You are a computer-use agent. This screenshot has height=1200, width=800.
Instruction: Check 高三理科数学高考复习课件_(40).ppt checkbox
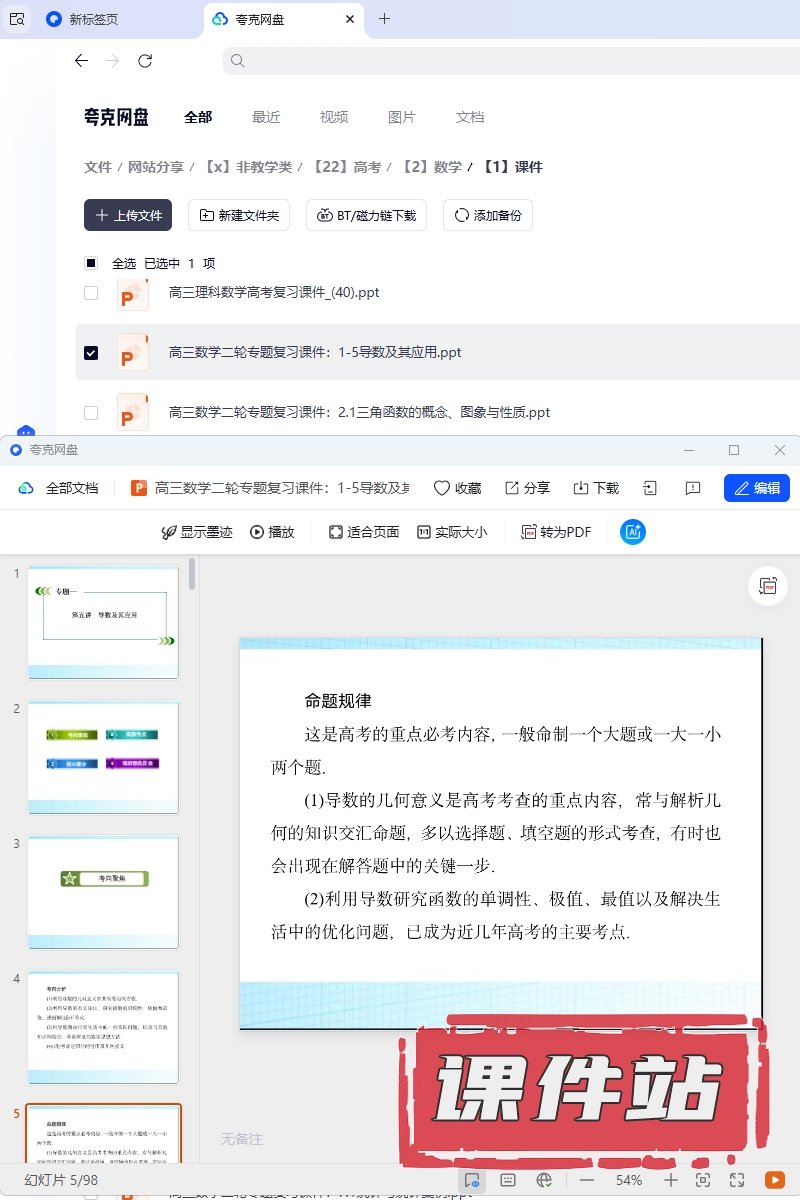coord(91,293)
